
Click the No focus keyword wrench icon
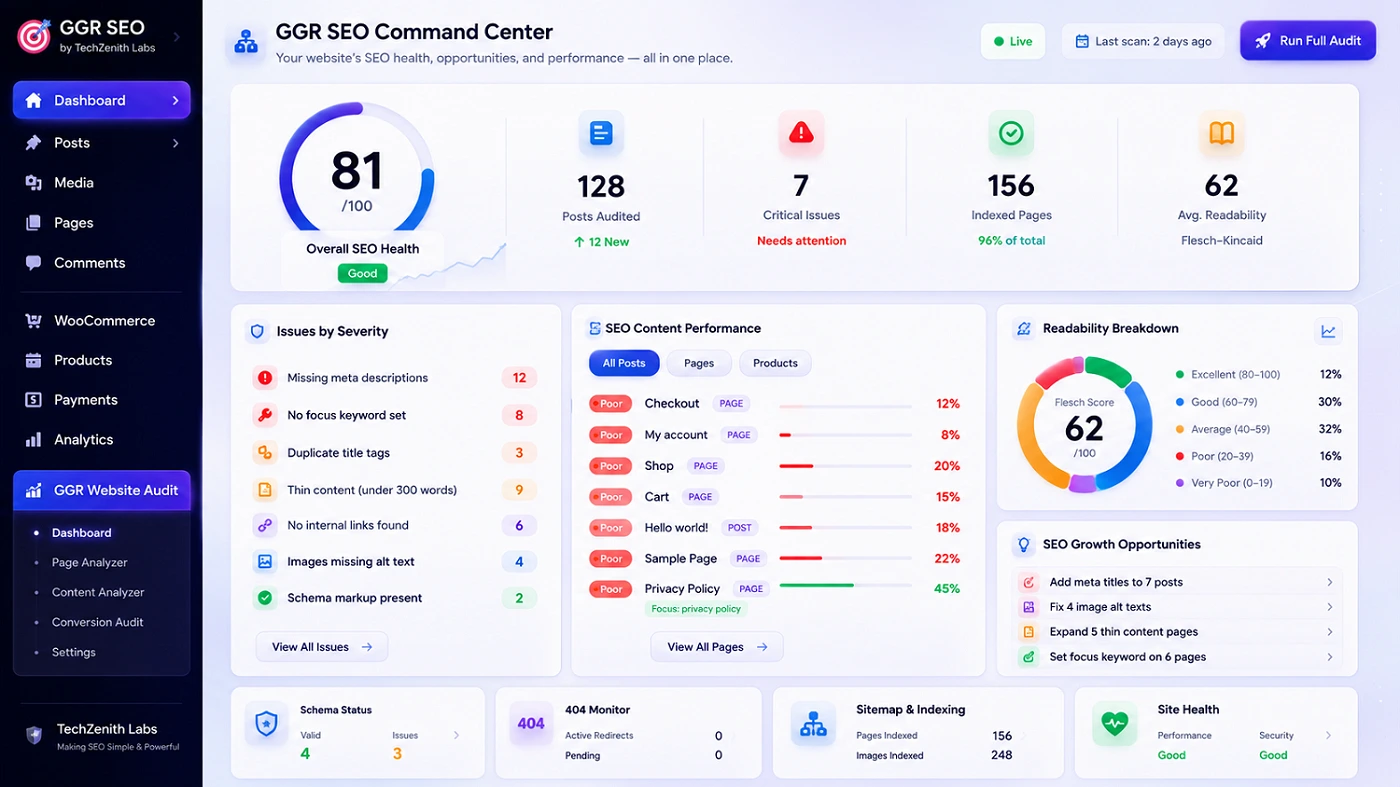[265, 415]
